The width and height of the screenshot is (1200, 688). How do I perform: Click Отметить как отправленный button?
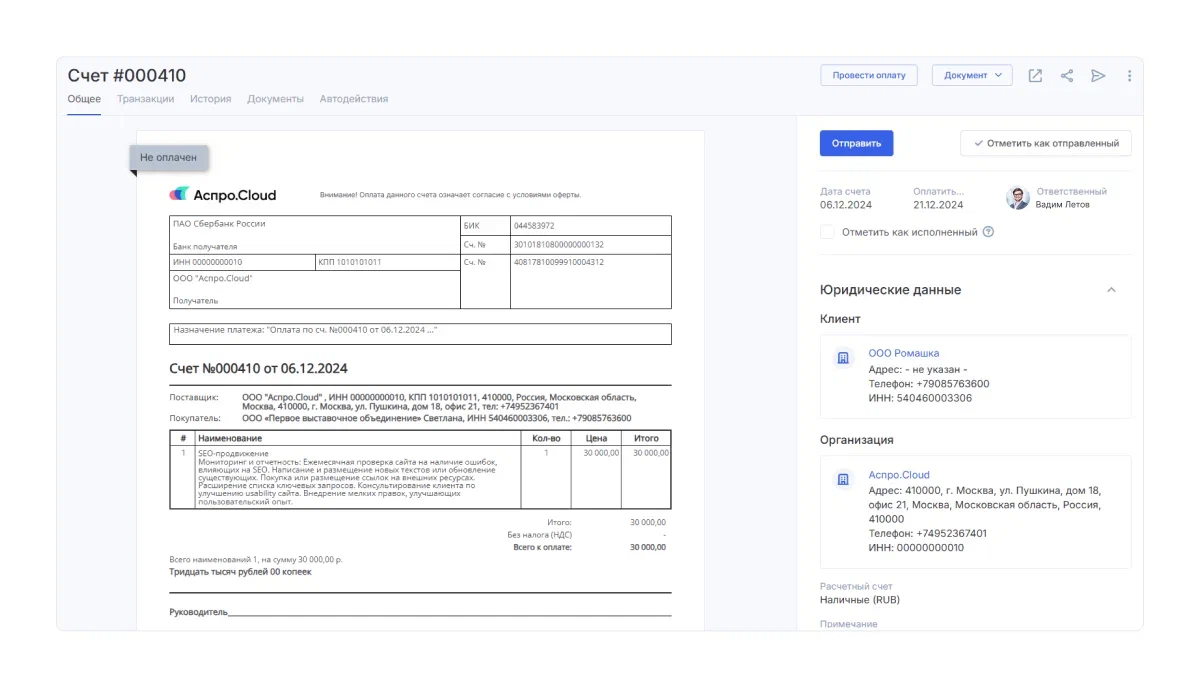point(1045,143)
